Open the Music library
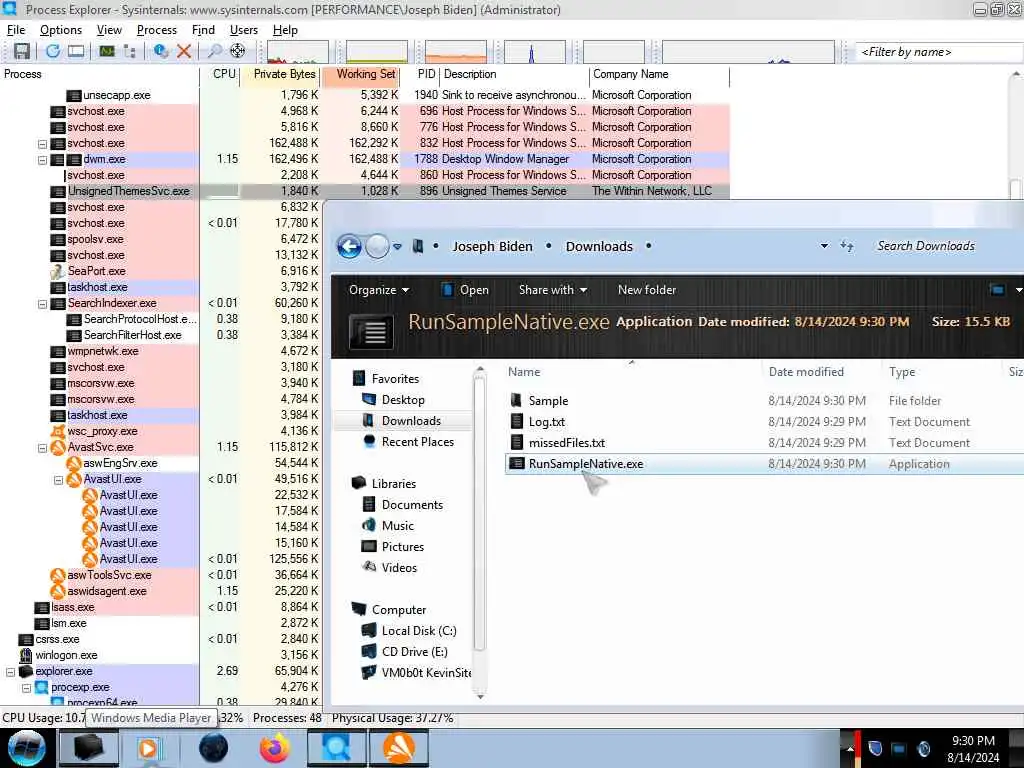Viewport: 1024px width, 768px height. point(398,526)
